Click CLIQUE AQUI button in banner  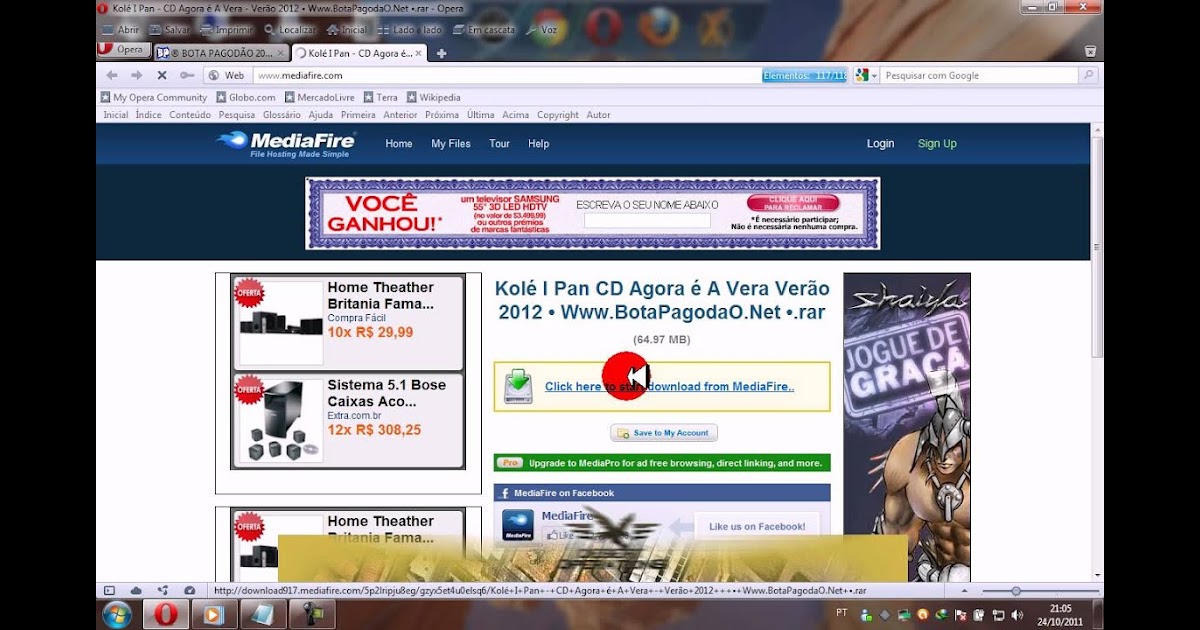click(x=793, y=203)
